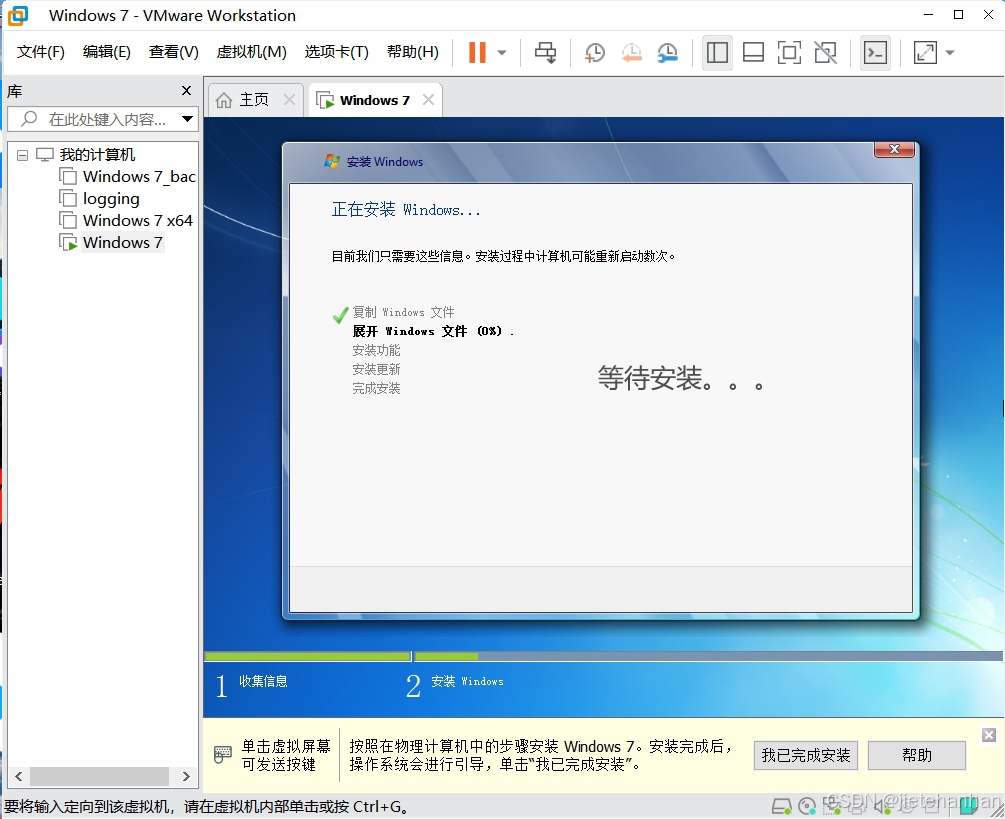Click the 安装 Windows stage 2 label

tap(467, 681)
